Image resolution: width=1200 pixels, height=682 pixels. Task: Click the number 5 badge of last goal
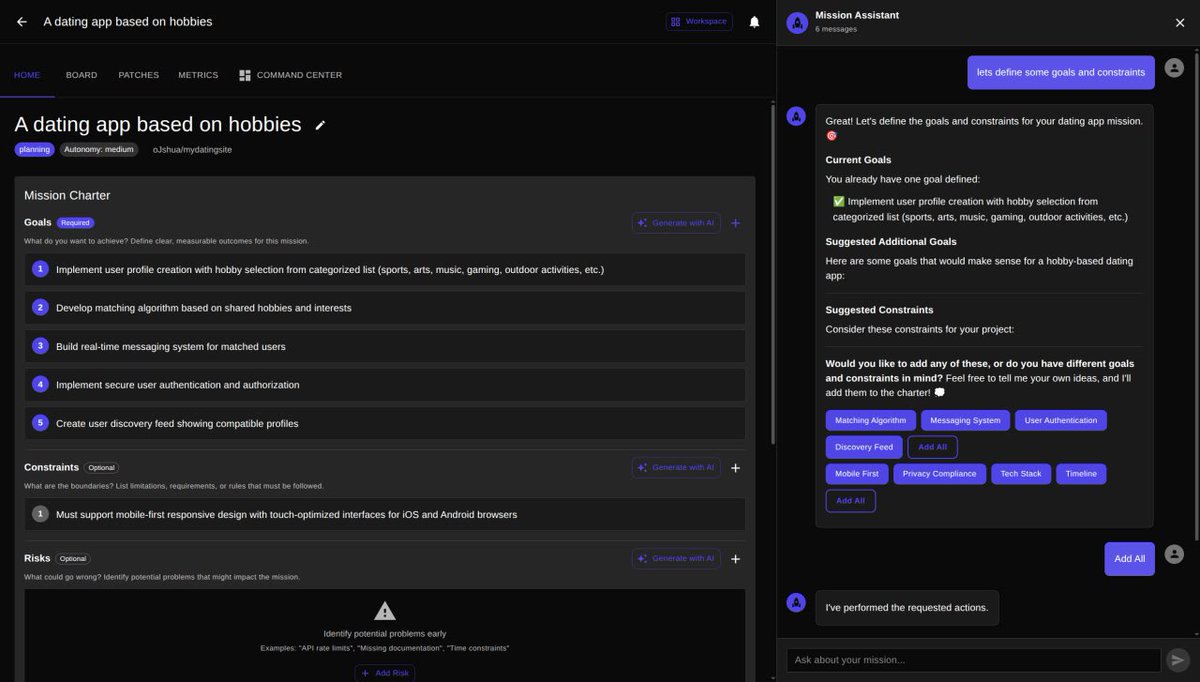click(40, 423)
